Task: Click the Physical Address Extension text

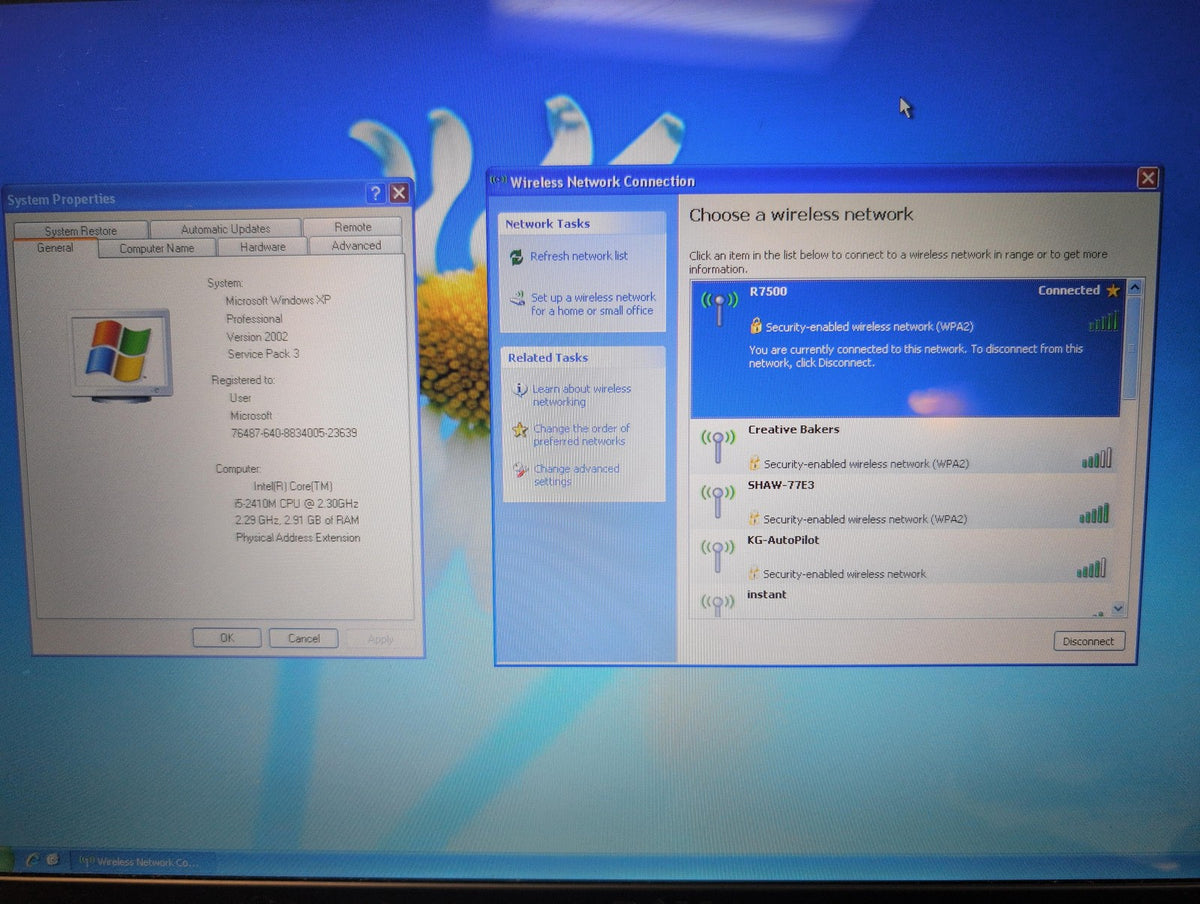Action: (298, 538)
